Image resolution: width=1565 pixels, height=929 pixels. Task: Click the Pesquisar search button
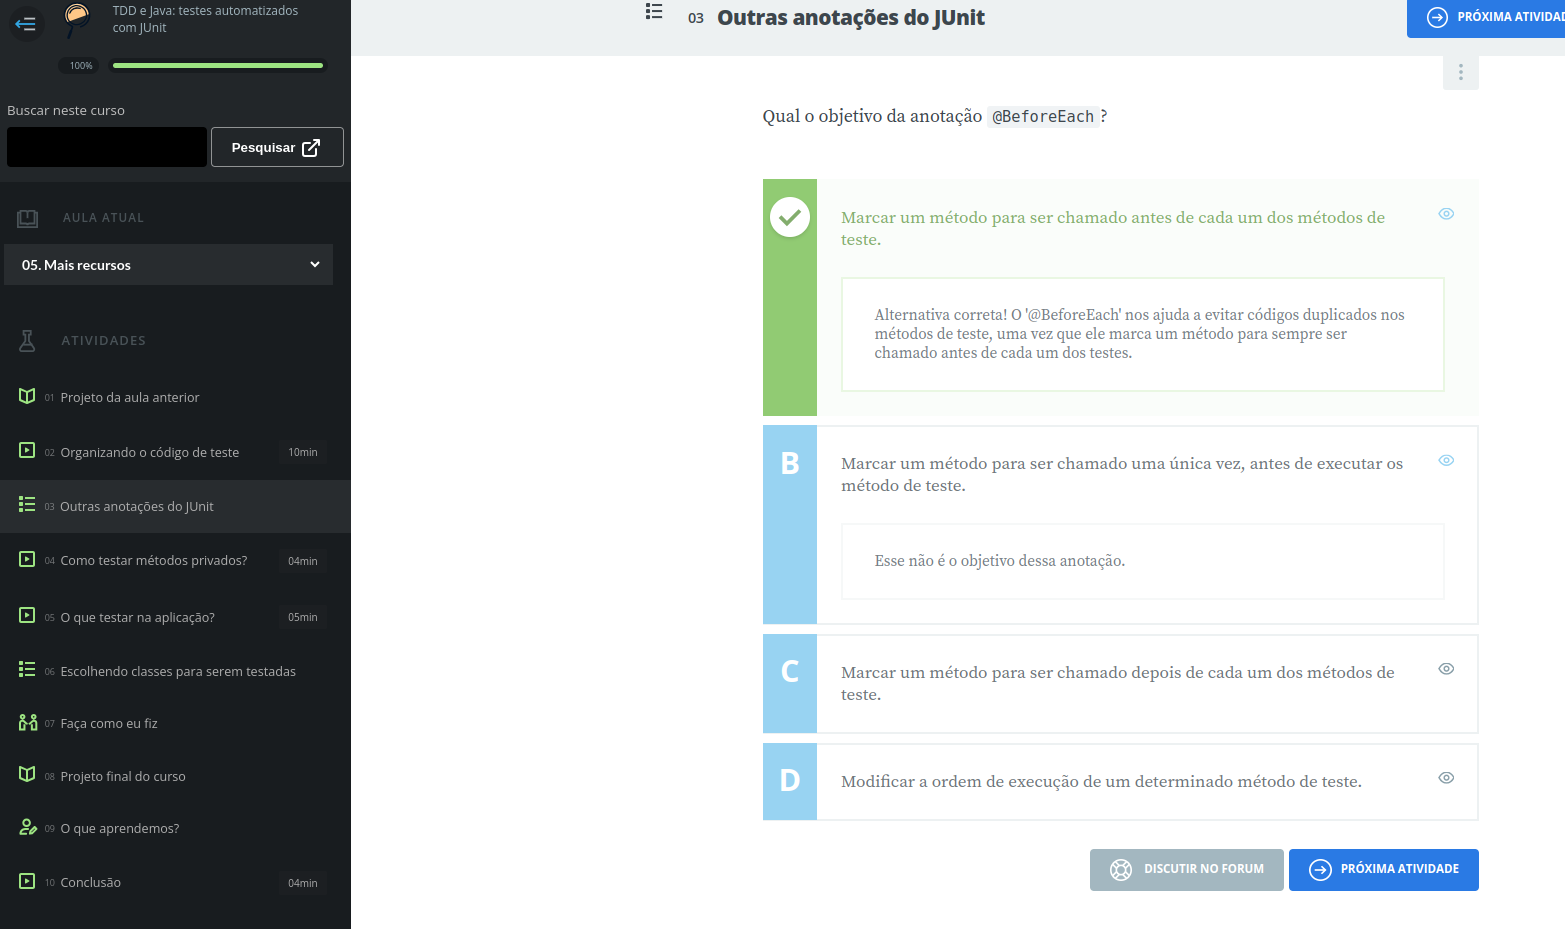tap(277, 147)
